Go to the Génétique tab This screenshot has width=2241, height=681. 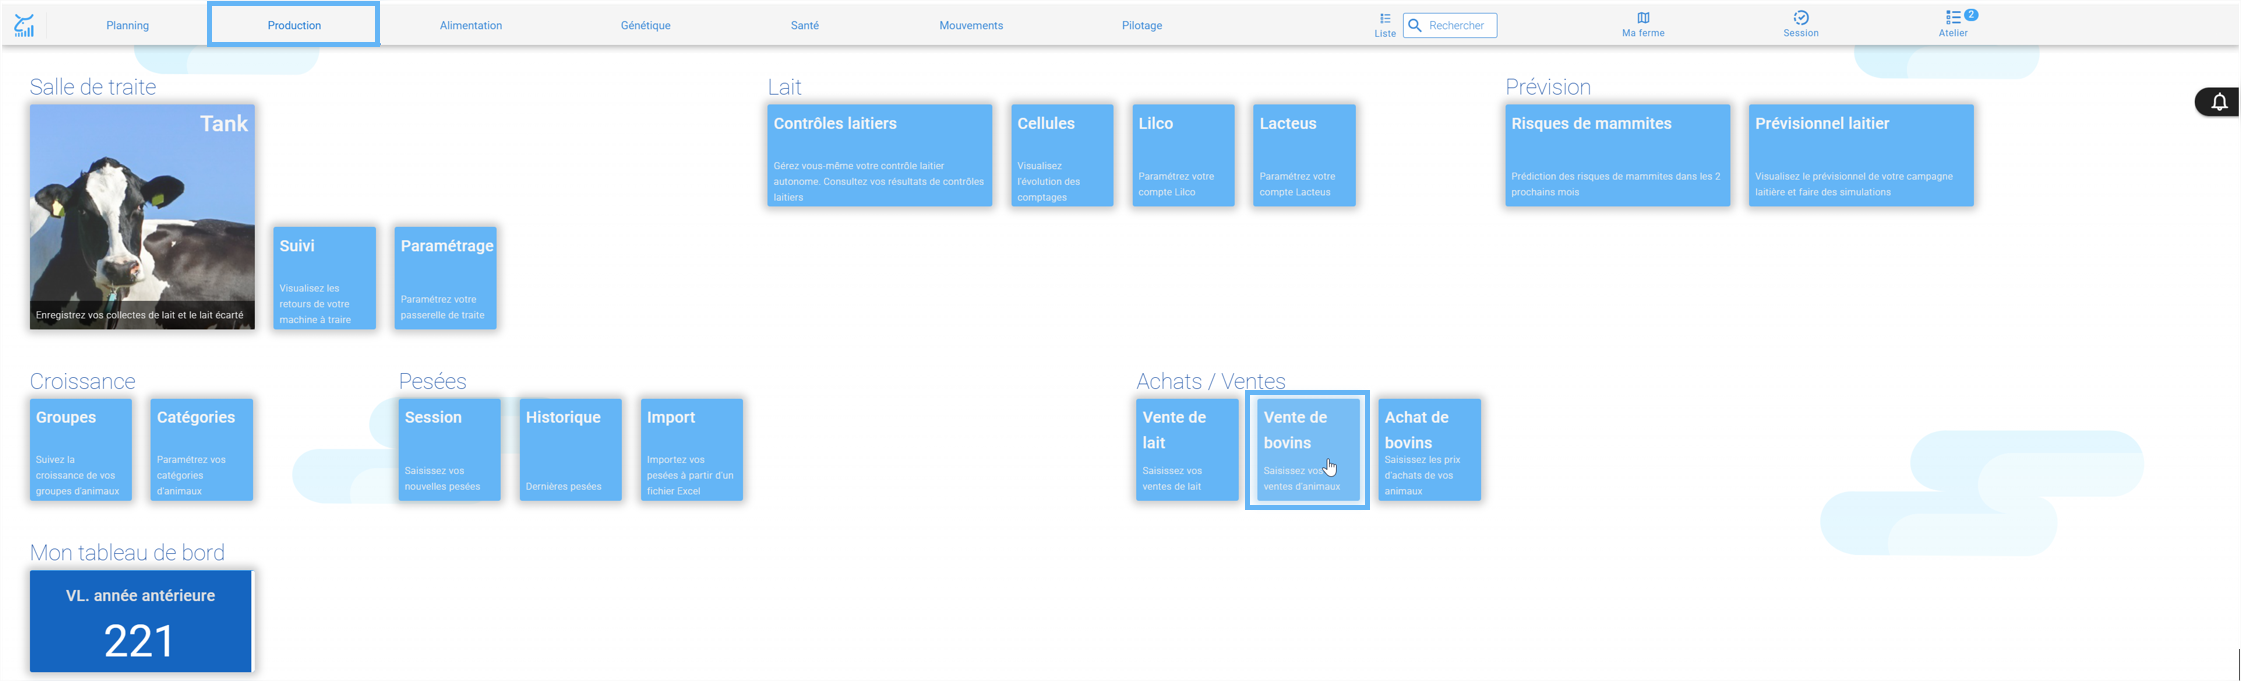[x=646, y=25]
